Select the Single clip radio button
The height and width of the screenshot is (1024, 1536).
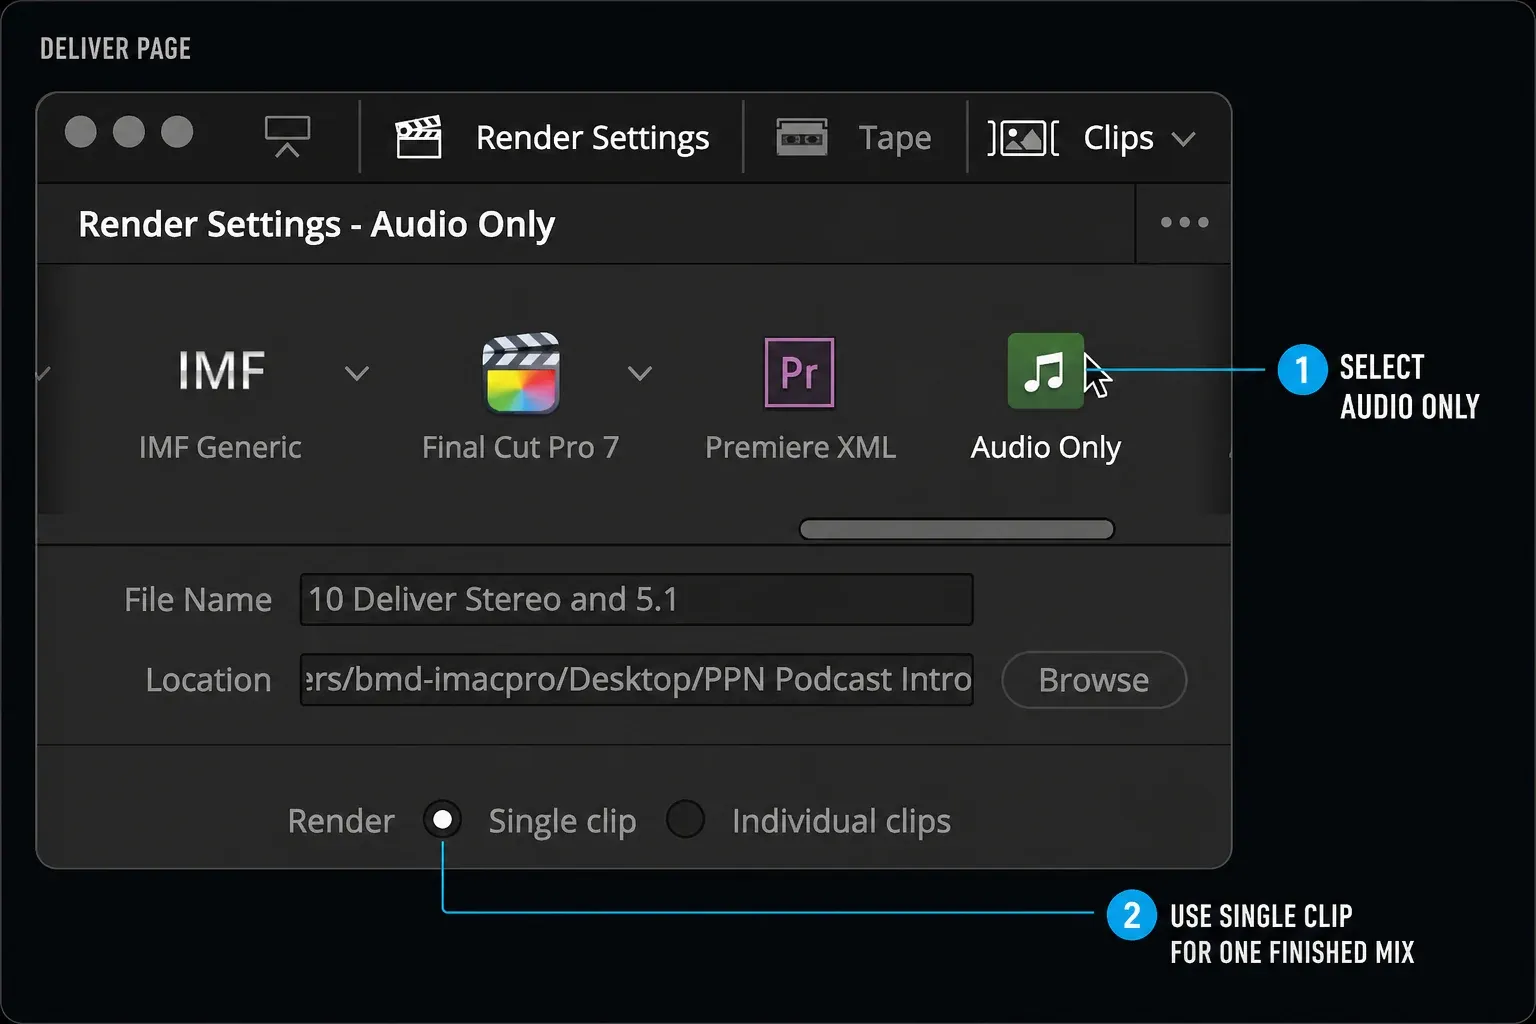(x=442, y=820)
